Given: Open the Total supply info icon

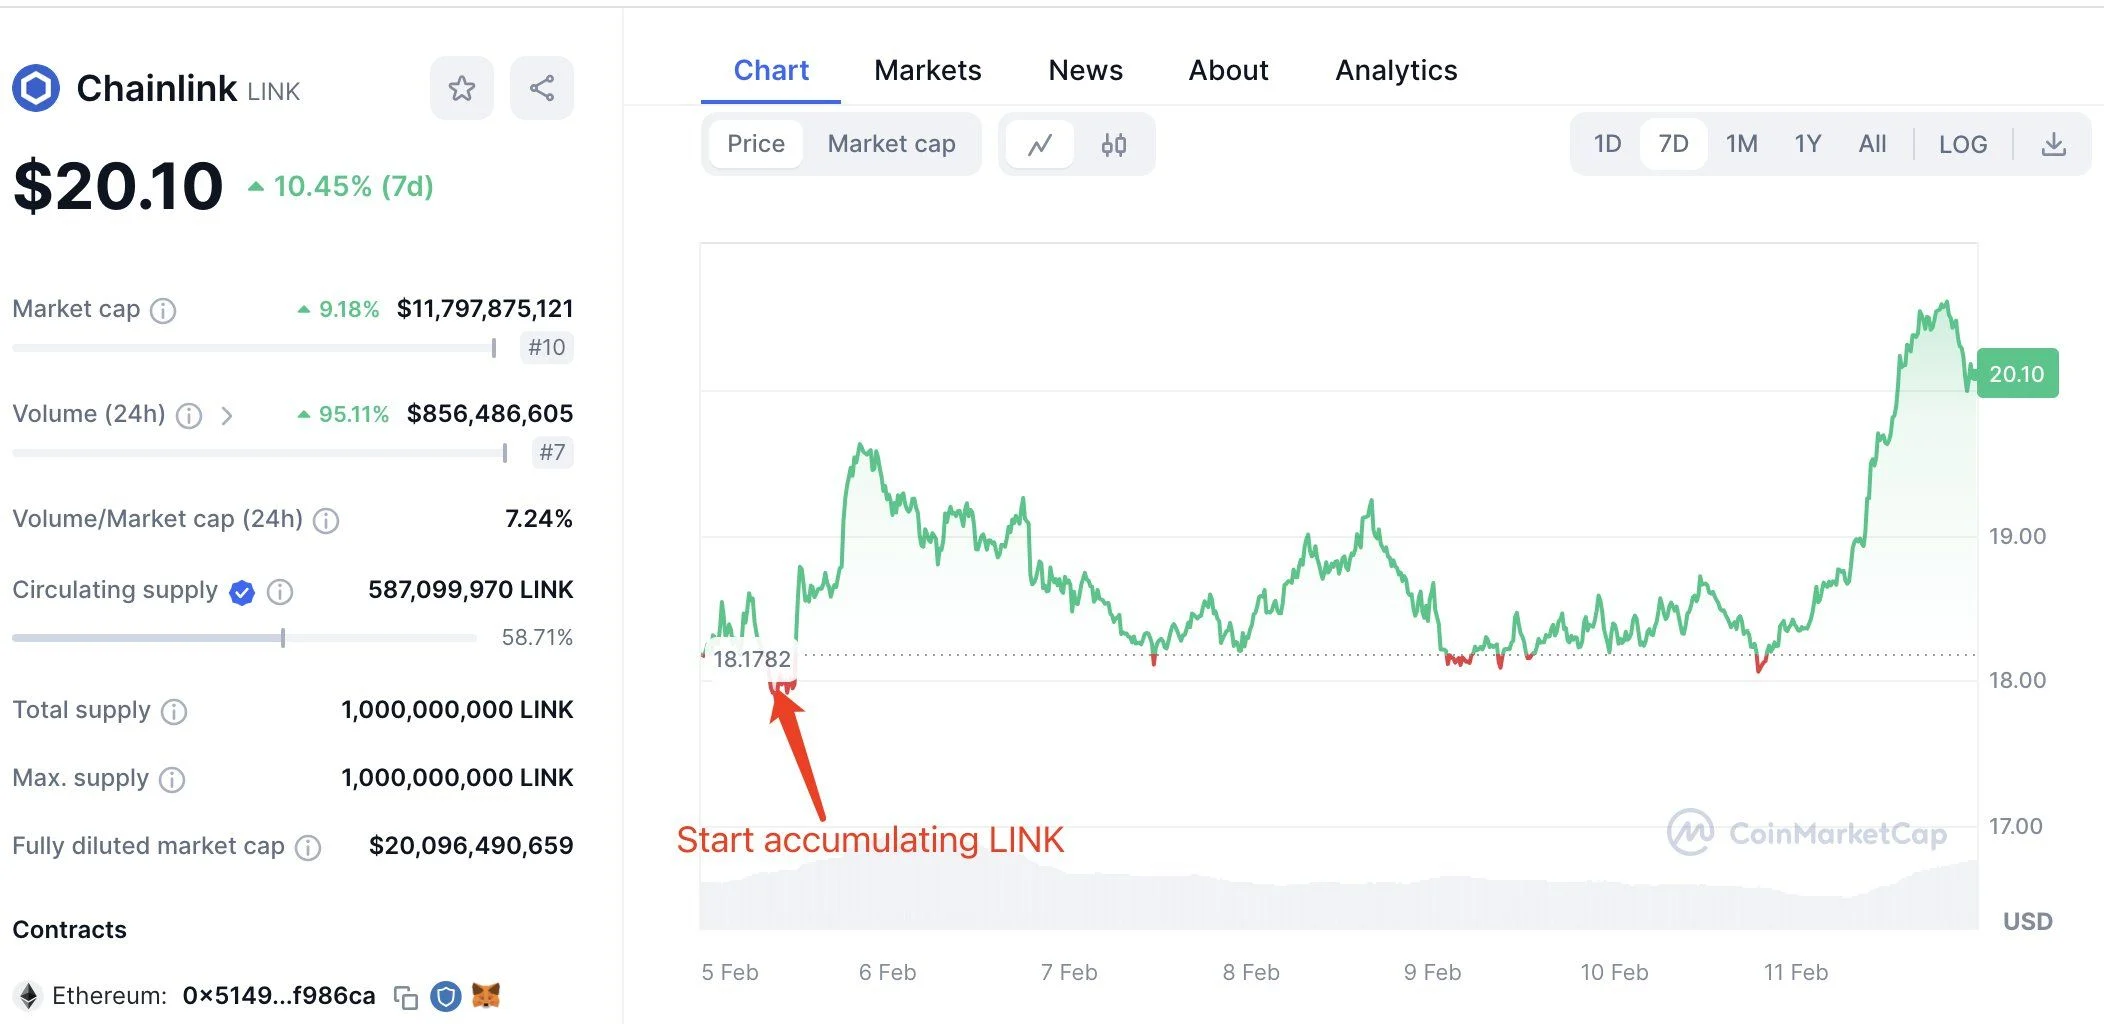Looking at the screenshot, I should coord(173,712).
